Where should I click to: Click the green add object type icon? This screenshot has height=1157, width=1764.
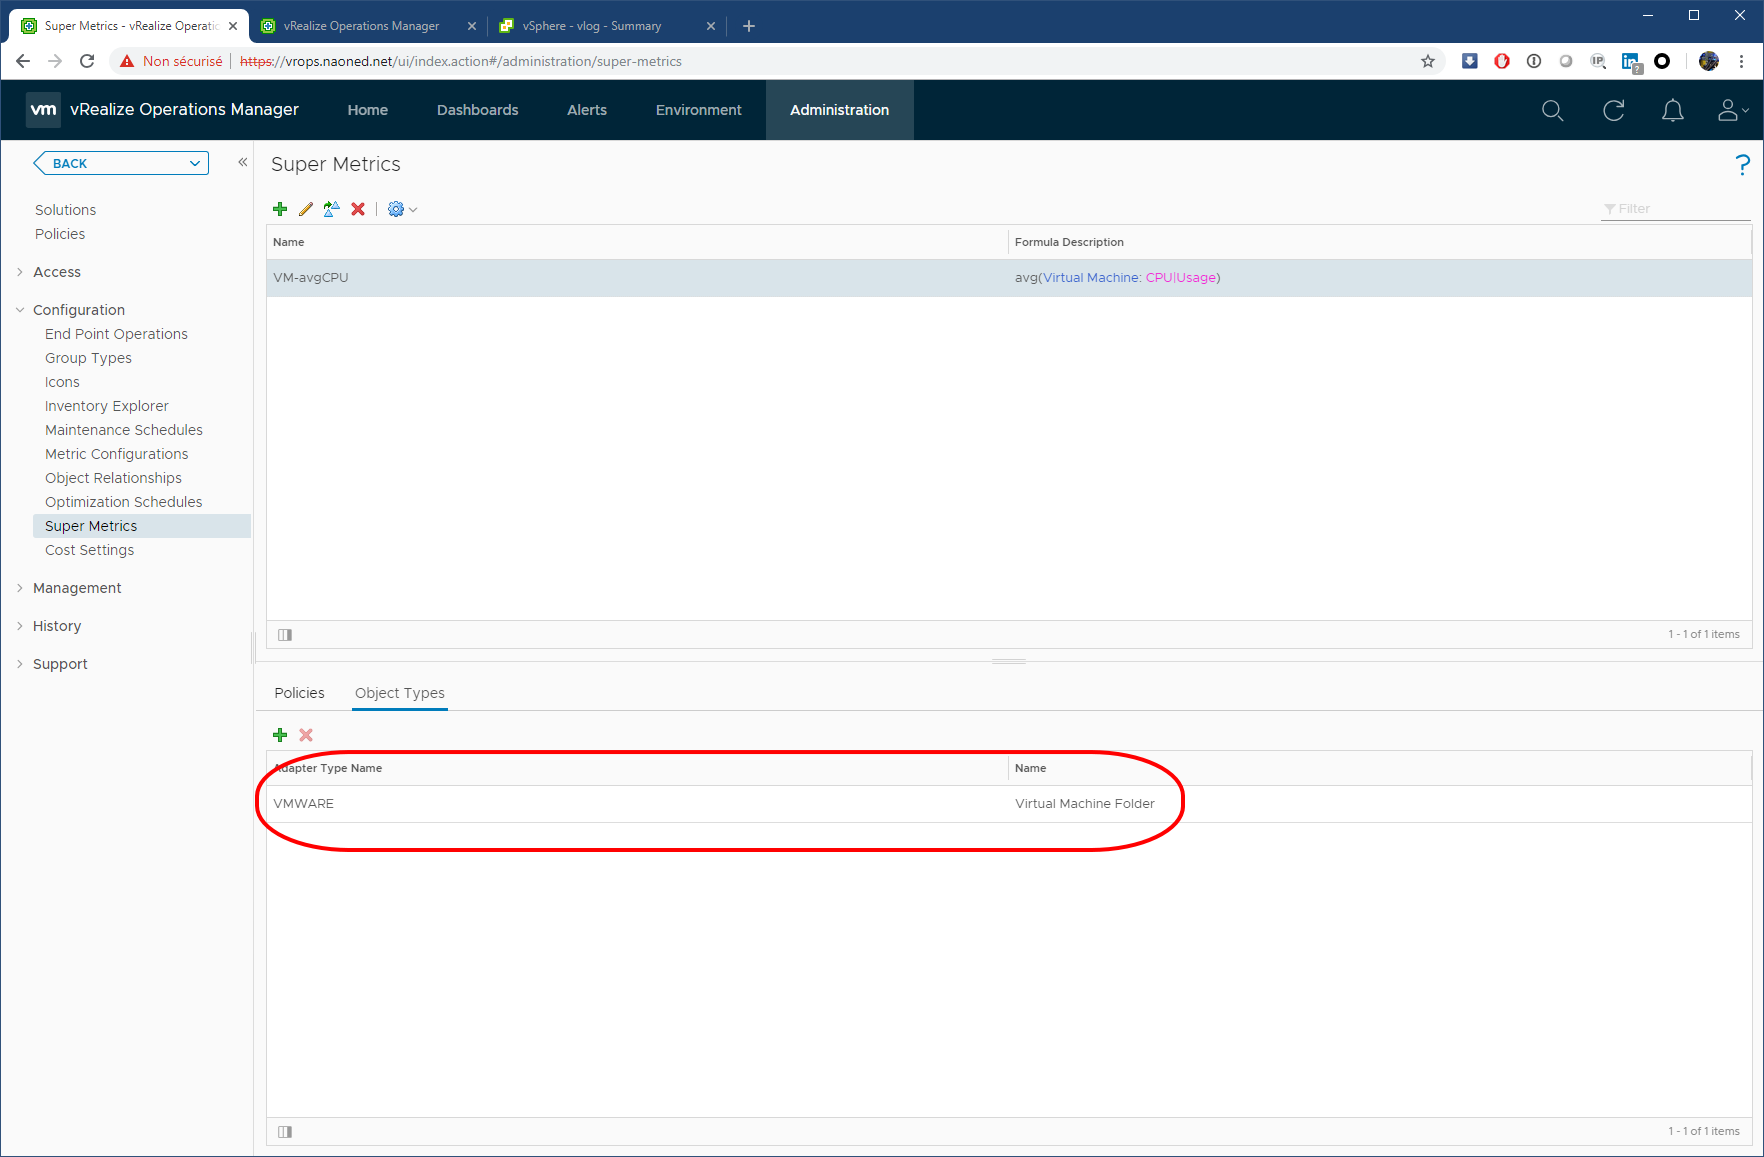280,735
